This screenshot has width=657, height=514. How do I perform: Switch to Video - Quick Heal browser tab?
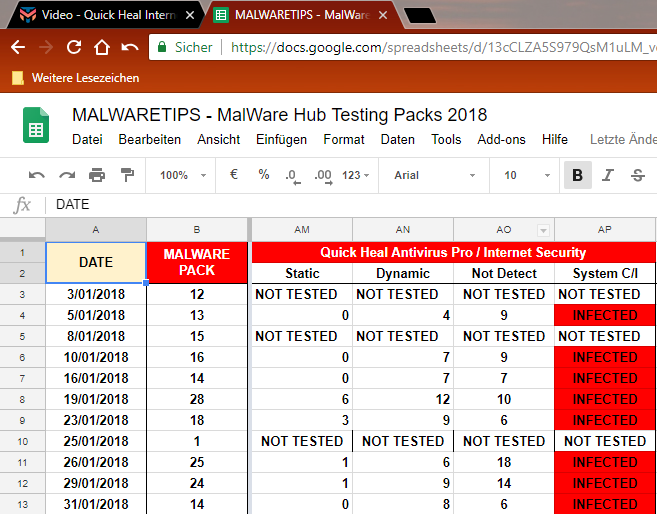click(x=107, y=15)
